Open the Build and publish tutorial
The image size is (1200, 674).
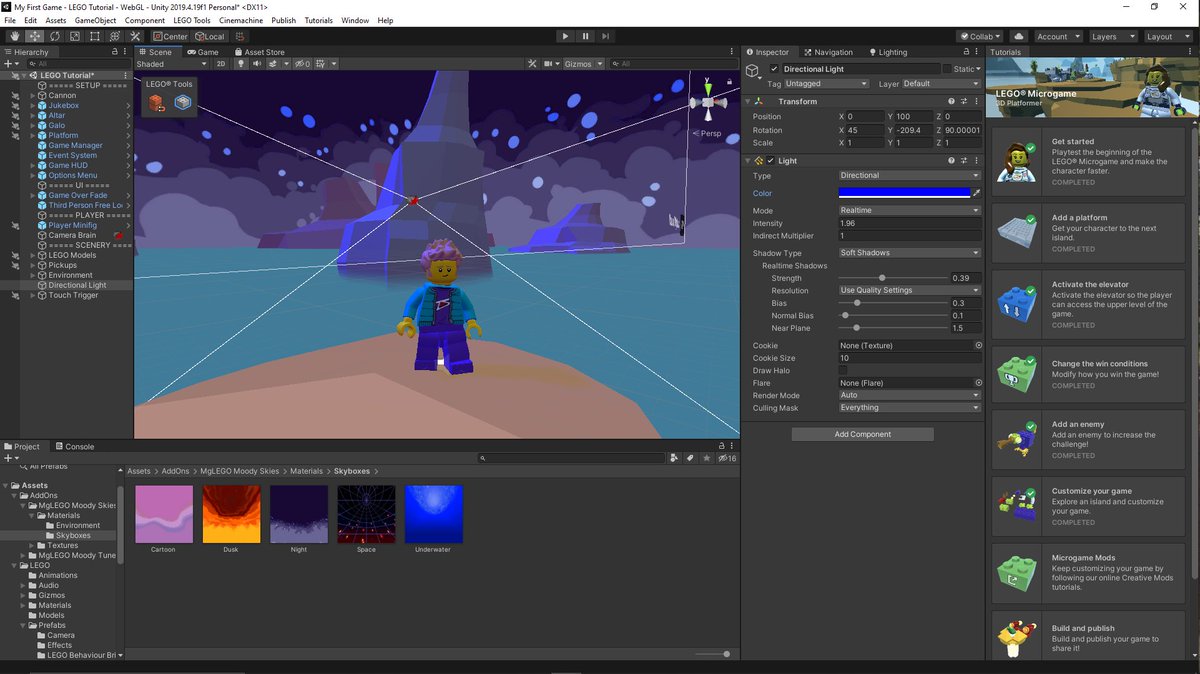1089,638
